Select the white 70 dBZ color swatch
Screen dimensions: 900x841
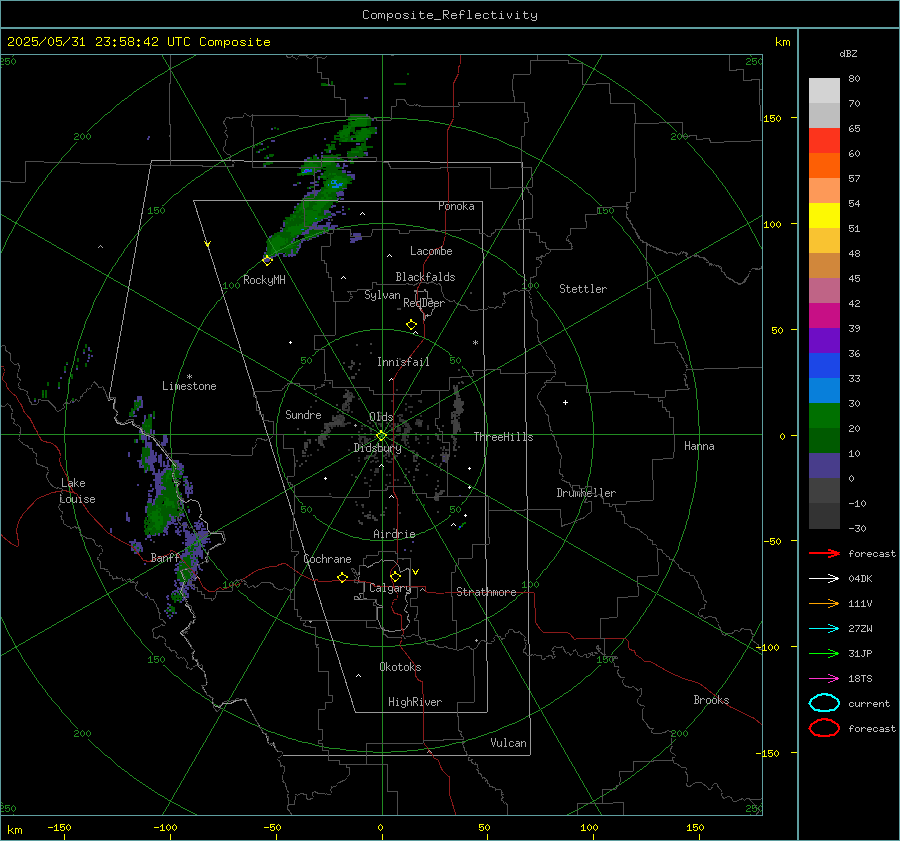click(824, 91)
